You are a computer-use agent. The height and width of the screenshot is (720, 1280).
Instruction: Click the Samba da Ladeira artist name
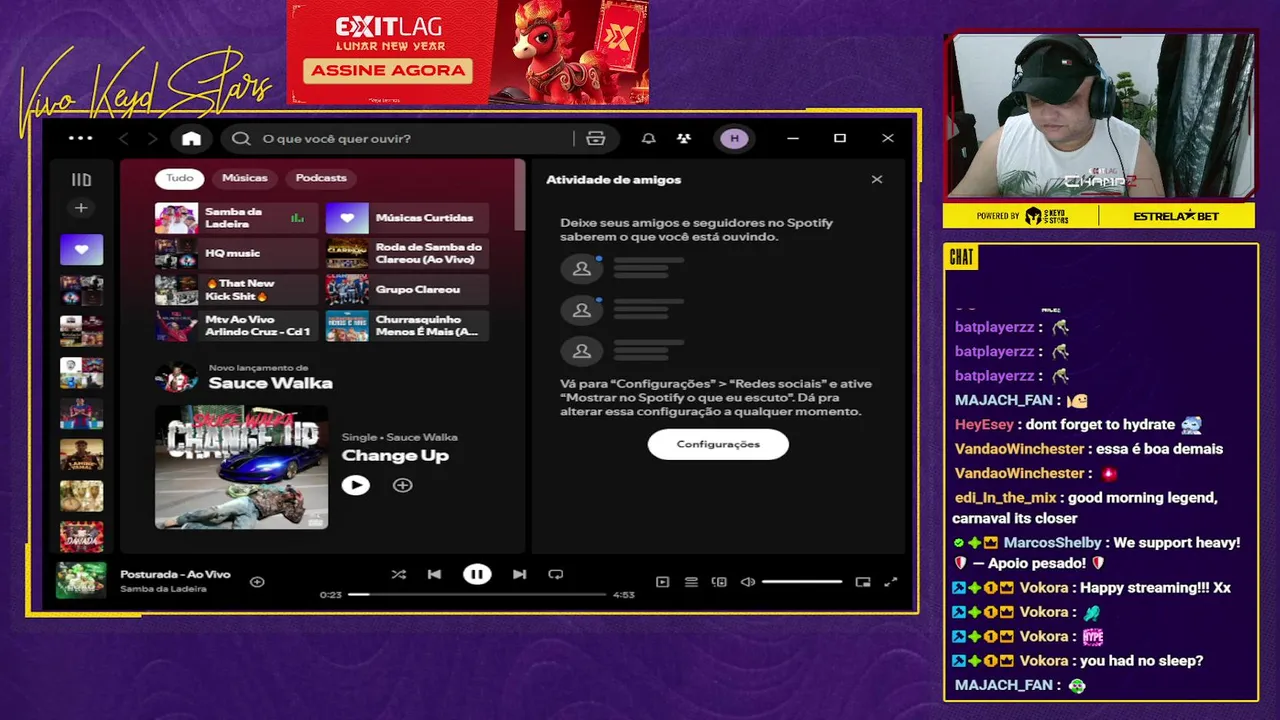[163, 589]
